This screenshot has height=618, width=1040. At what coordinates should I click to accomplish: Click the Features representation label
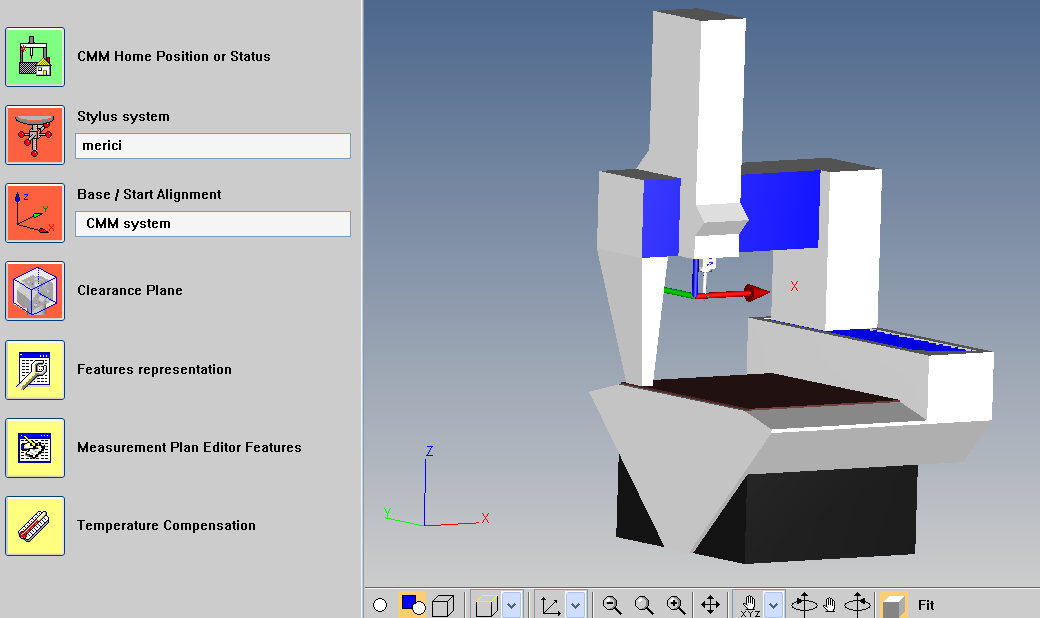pyautogui.click(x=155, y=369)
